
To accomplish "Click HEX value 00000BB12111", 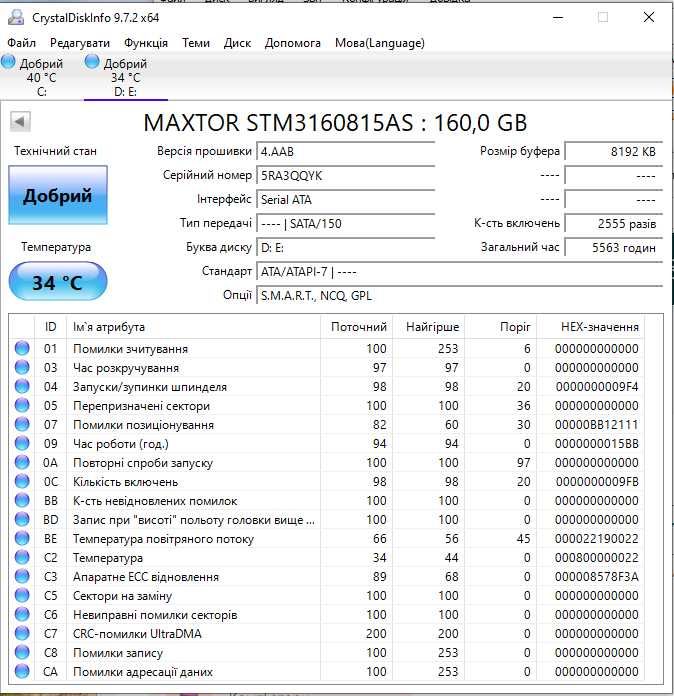I will coord(596,425).
